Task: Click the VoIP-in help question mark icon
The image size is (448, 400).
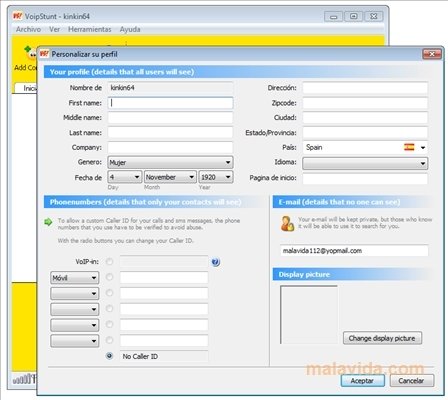Action: coord(216,262)
